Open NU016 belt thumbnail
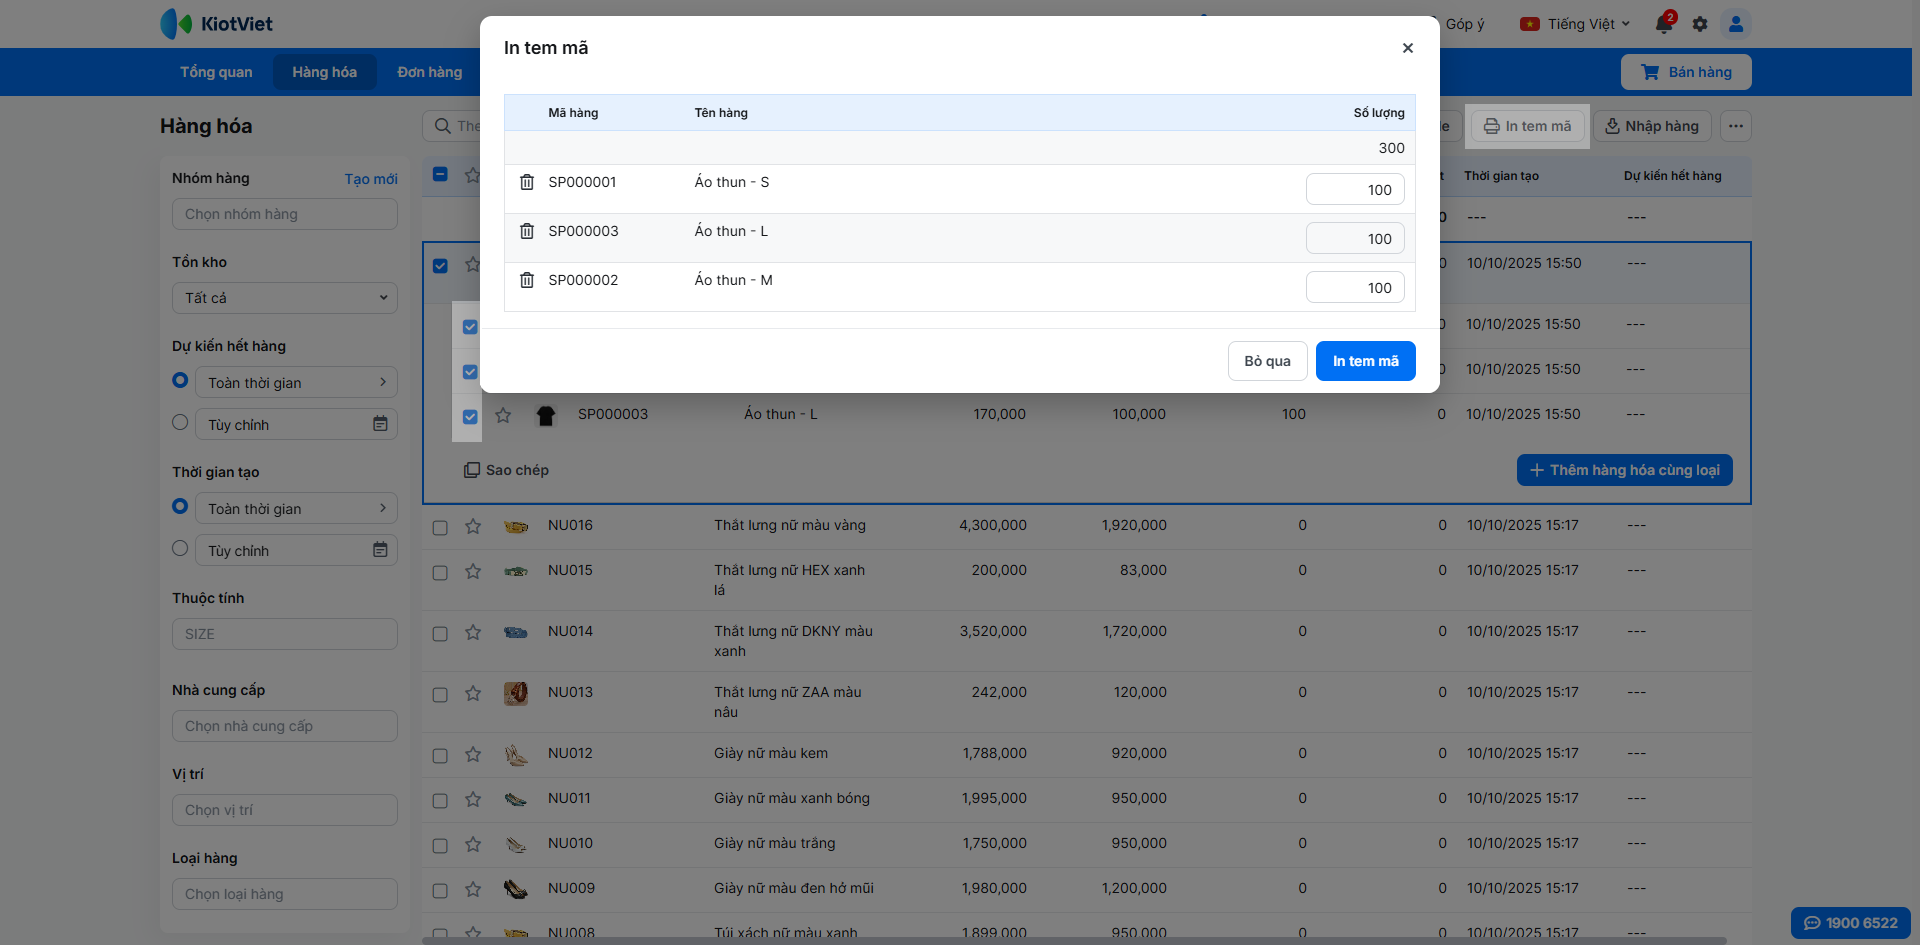Image resolution: width=1920 pixels, height=945 pixels. coord(516,526)
